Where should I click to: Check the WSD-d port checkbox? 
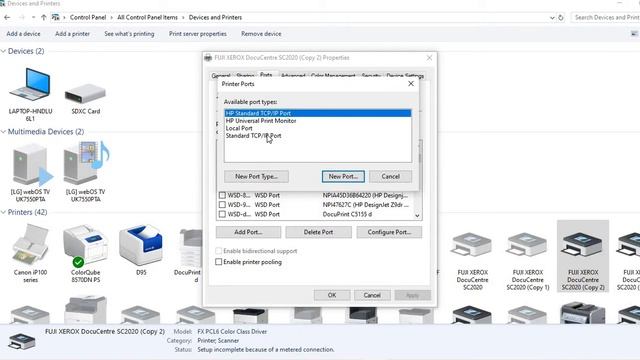click(x=222, y=214)
